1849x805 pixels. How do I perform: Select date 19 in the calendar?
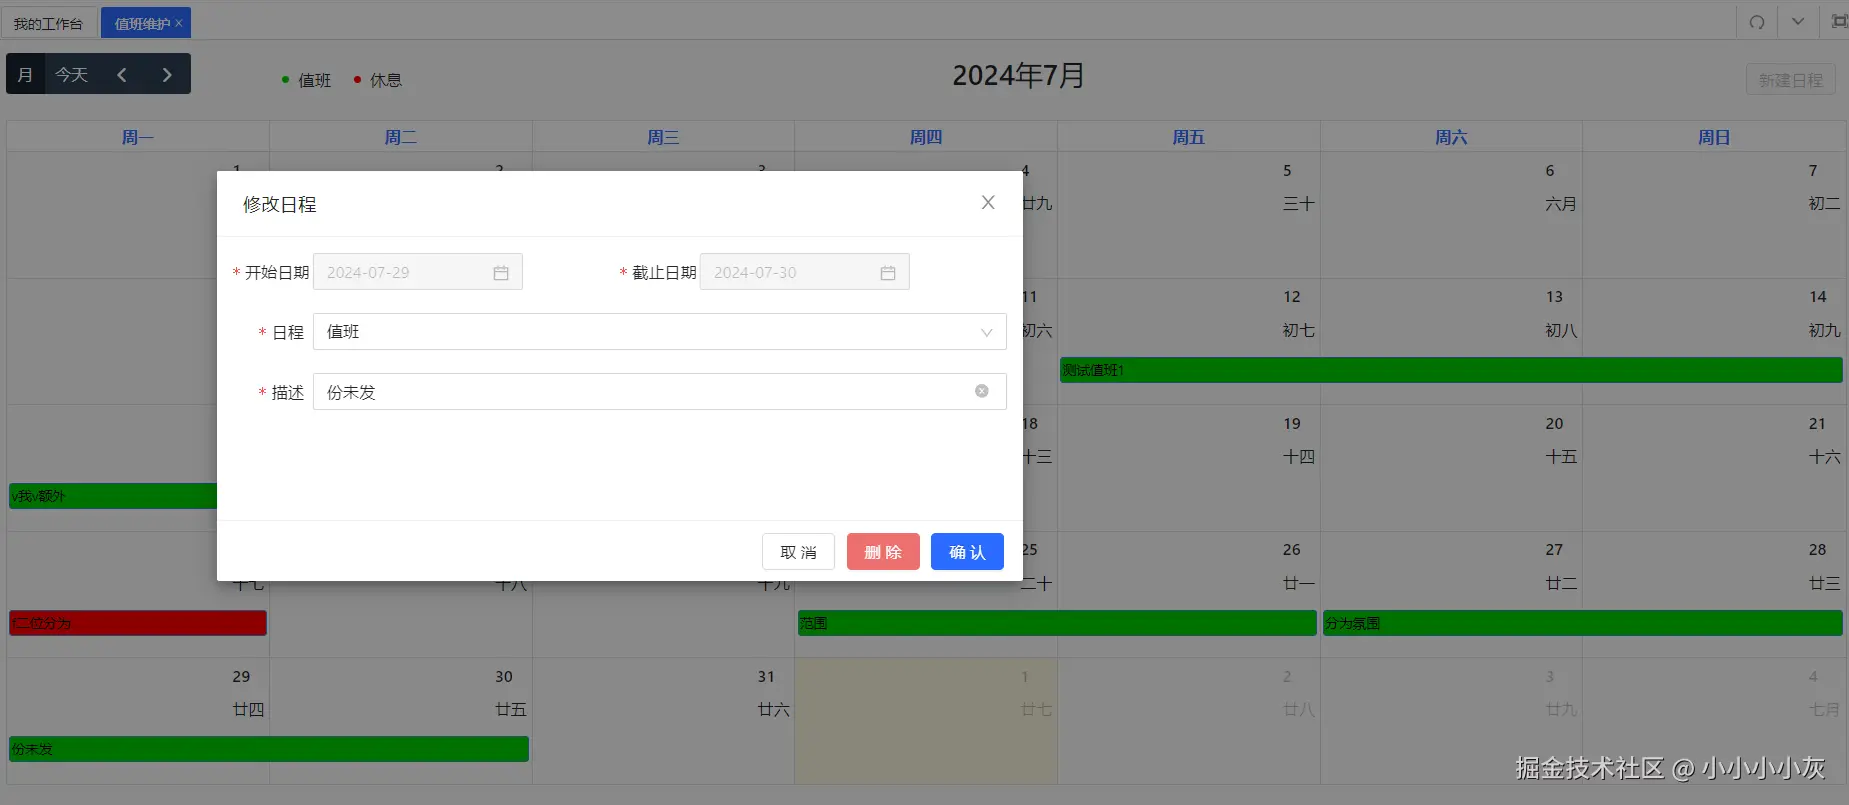[1292, 424]
